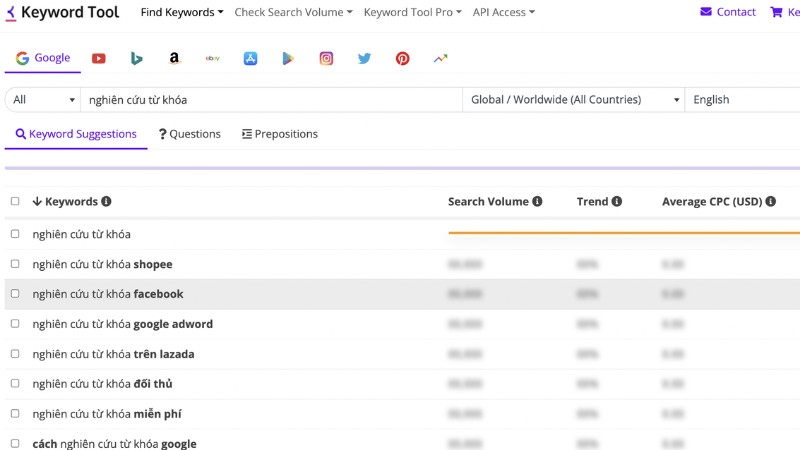Choose the Amazon keyword source icon
The width and height of the screenshot is (800, 450).
(174, 59)
